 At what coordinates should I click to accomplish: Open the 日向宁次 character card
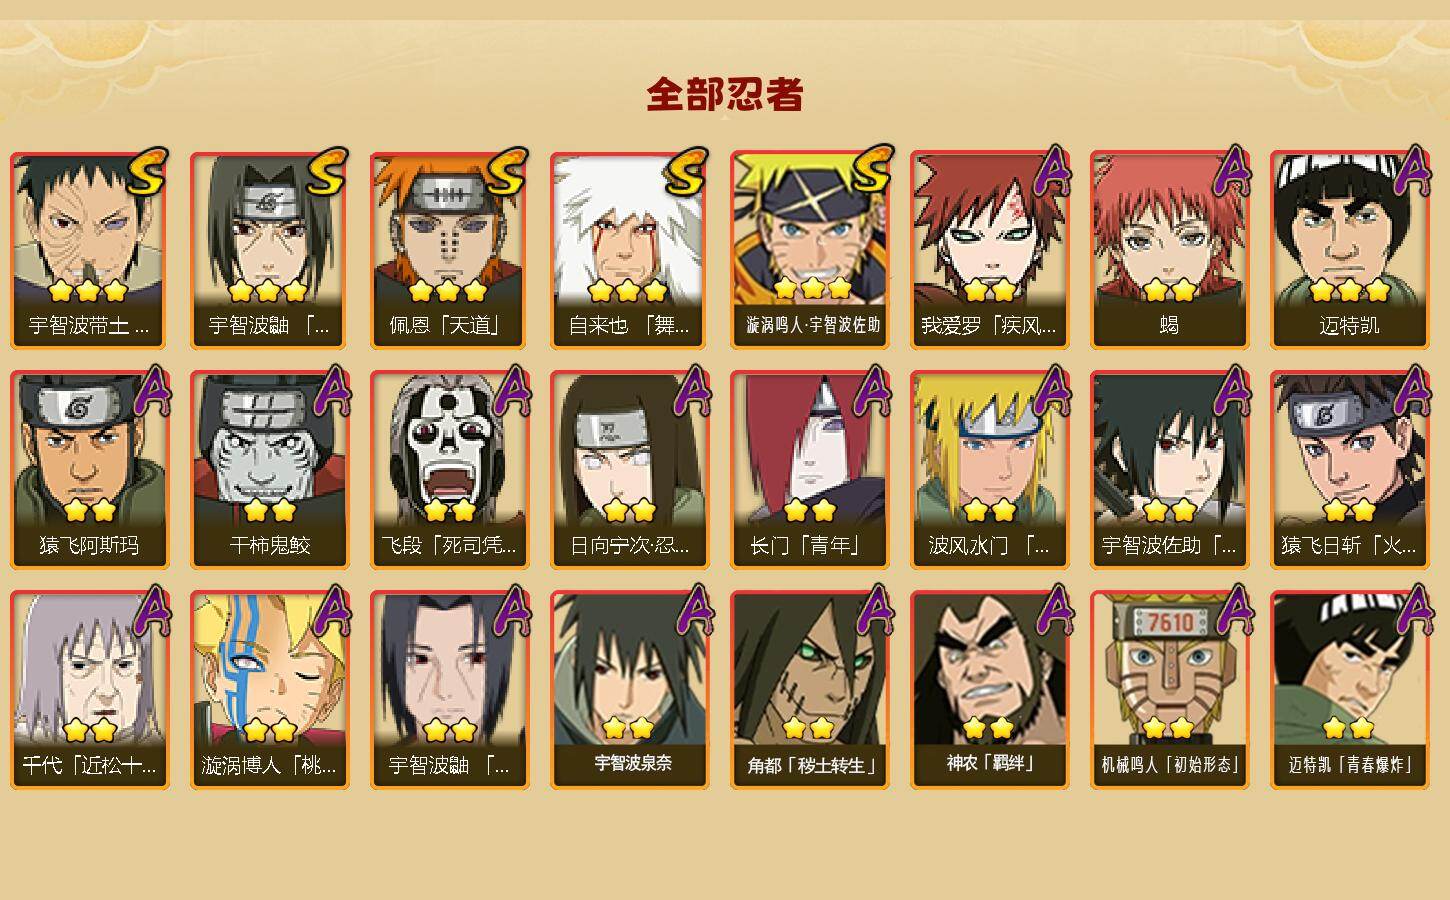[x=630, y=470]
